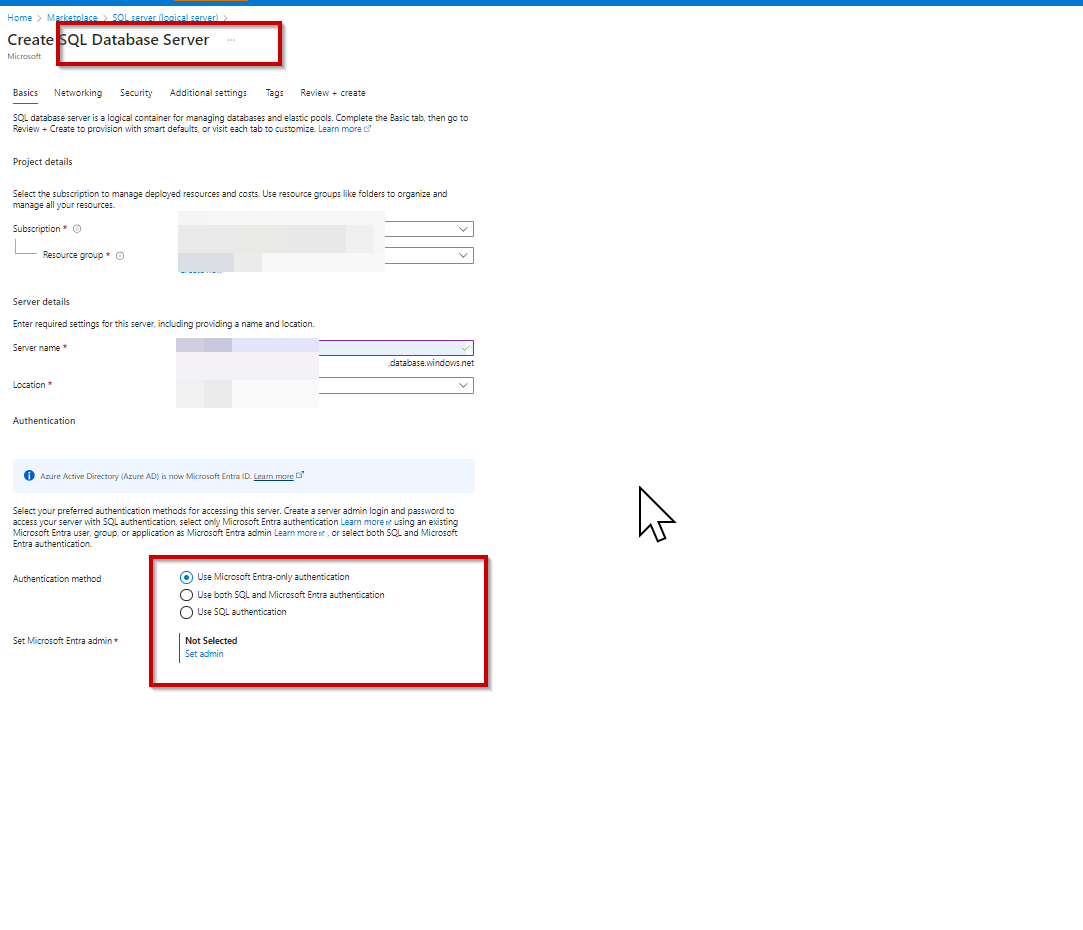Open the Networking tab

click(x=78, y=93)
